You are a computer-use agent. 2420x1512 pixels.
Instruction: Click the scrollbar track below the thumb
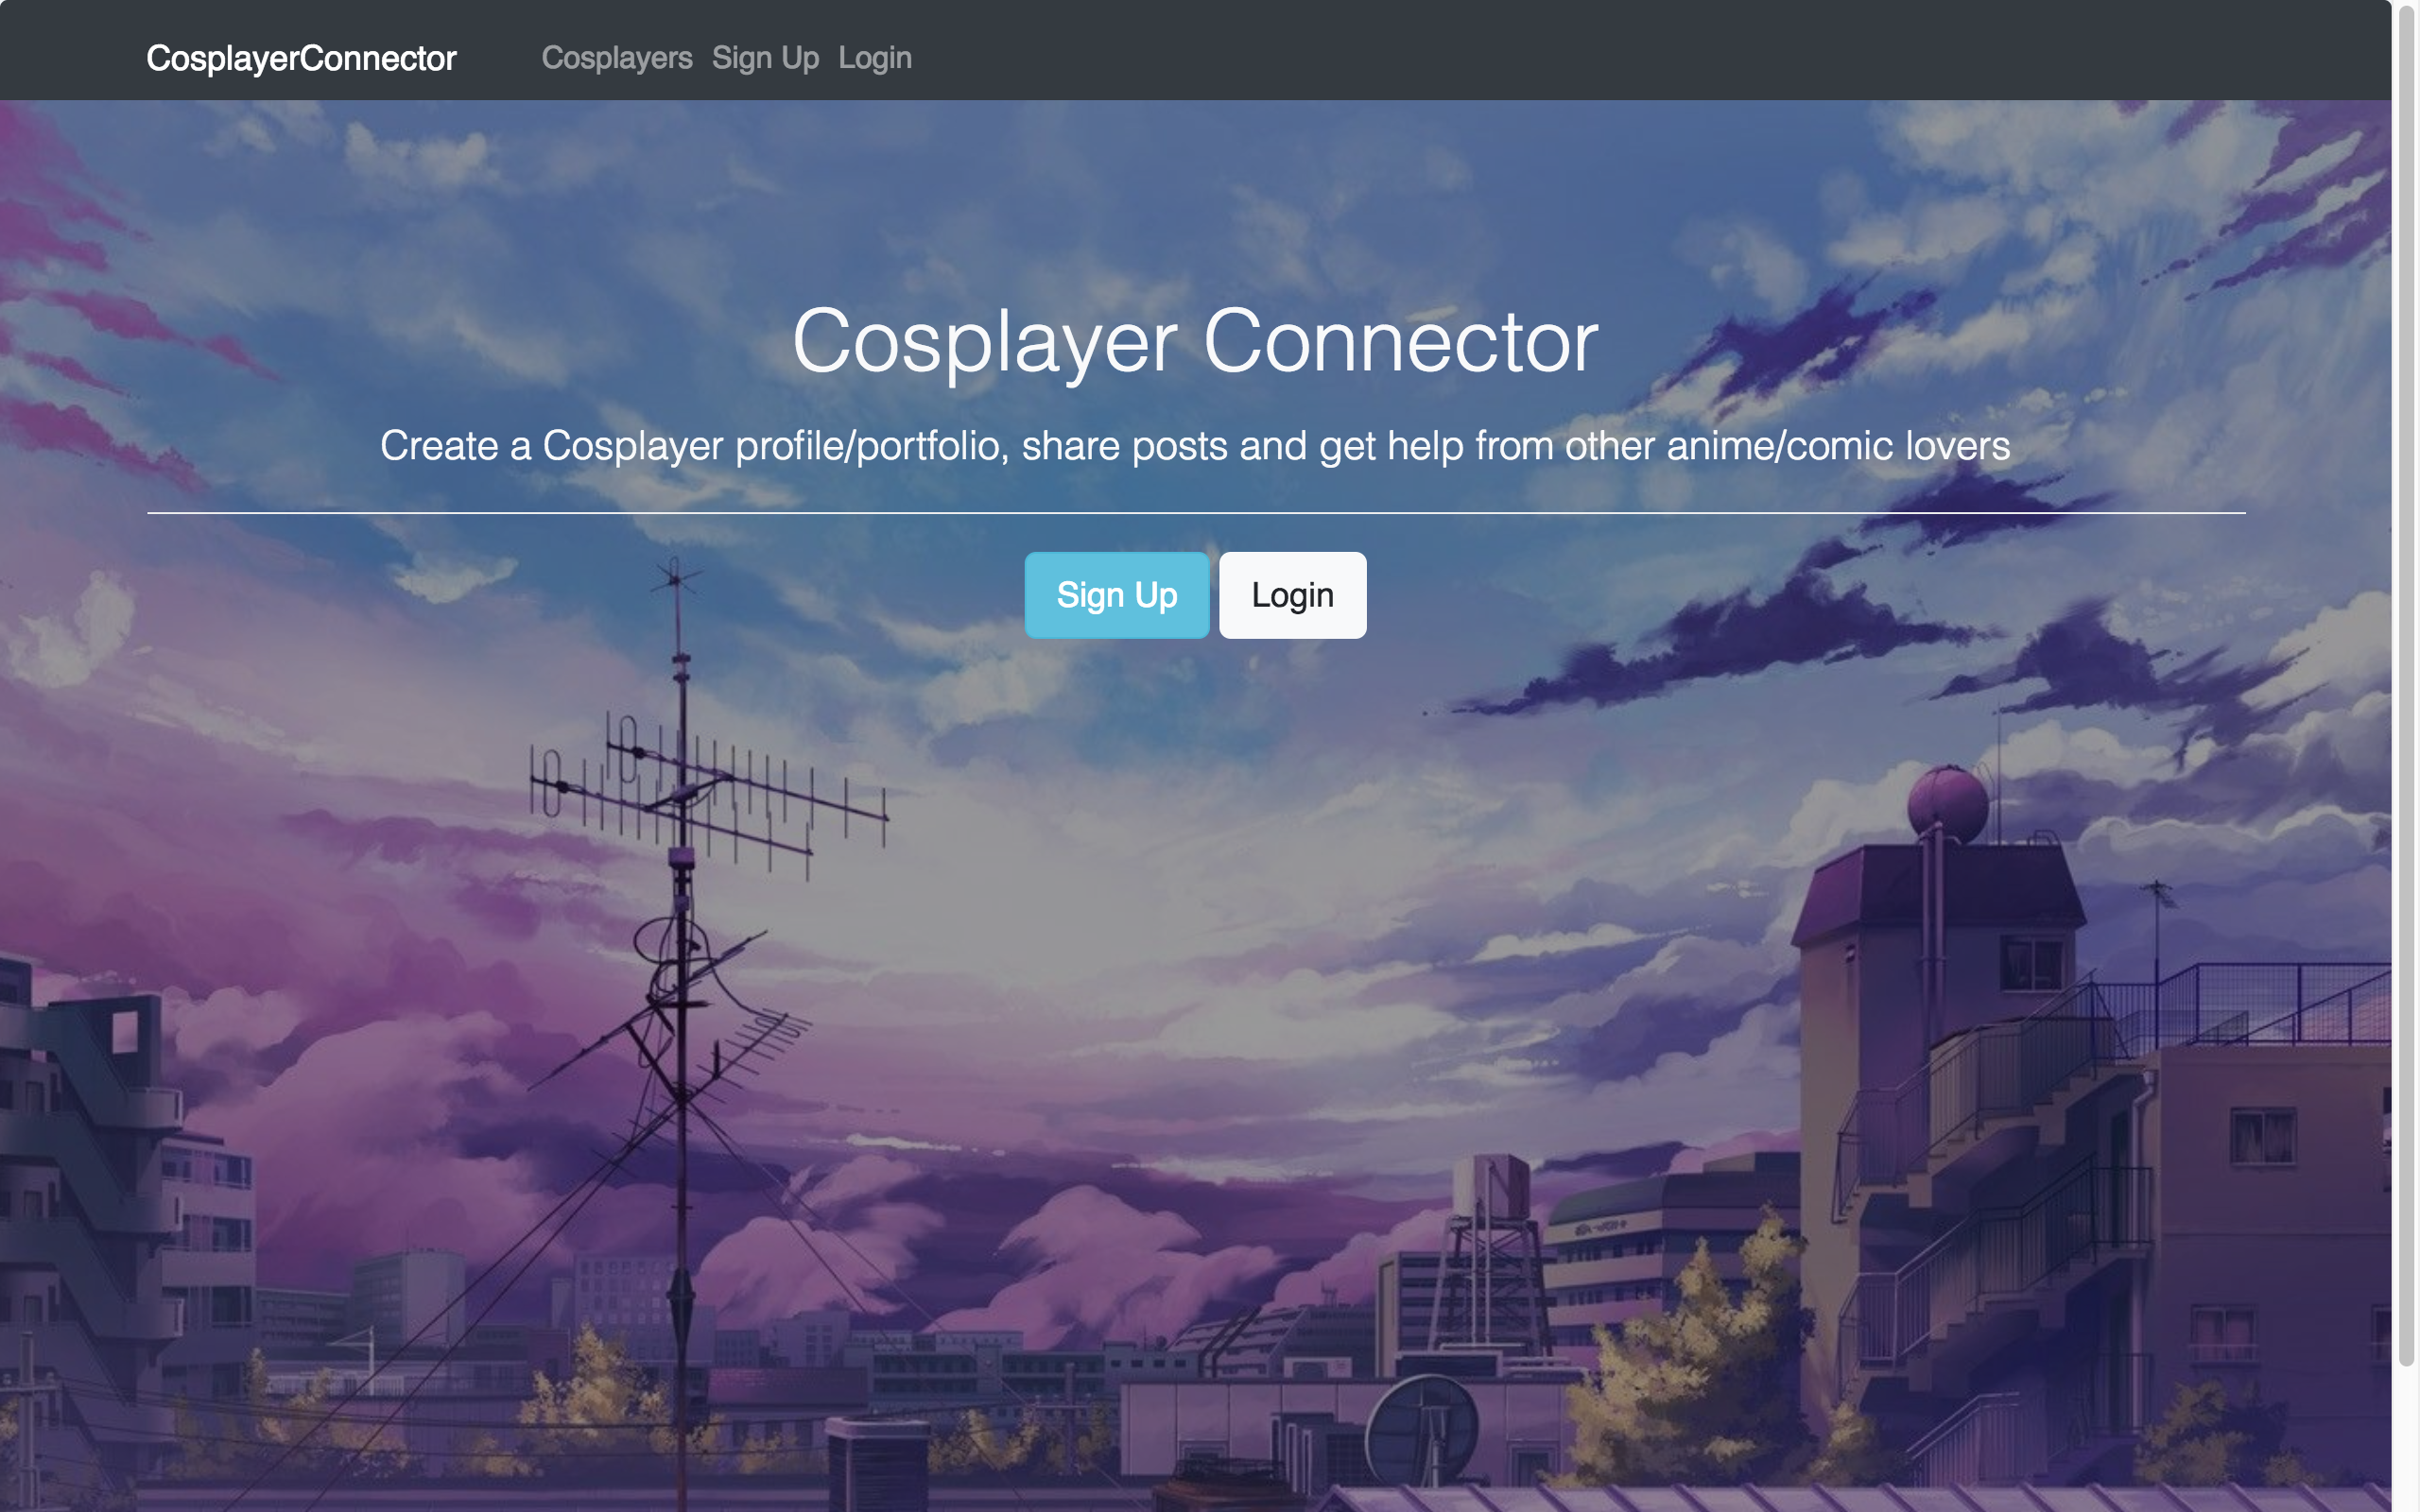point(2406,1440)
